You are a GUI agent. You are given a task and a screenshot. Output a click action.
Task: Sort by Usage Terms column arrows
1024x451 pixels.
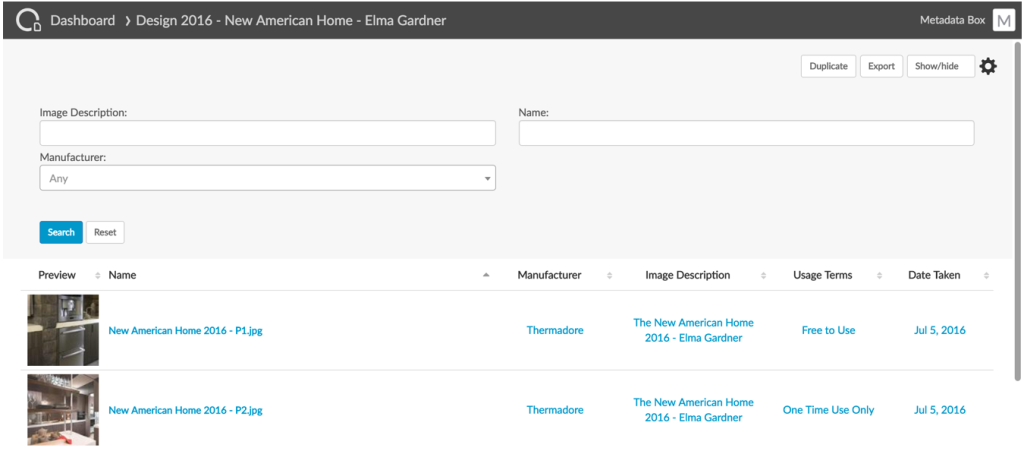point(881,276)
